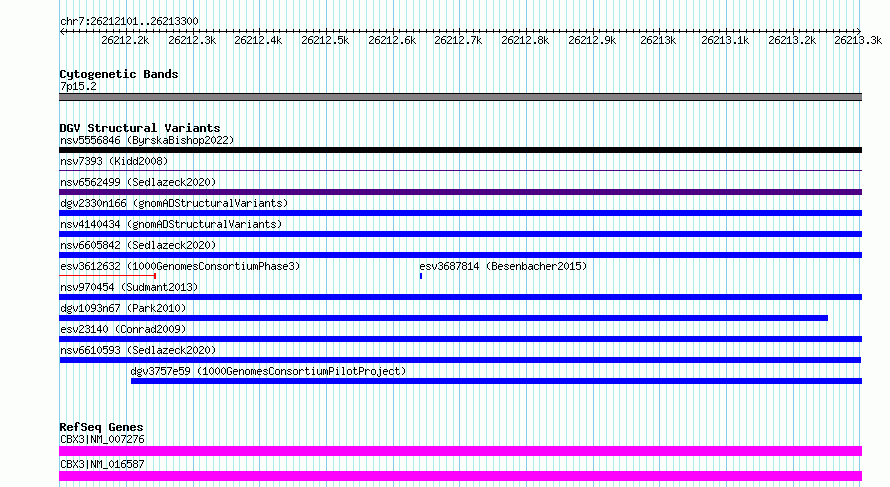890x487 pixels.
Task: Click the dgv2330n166 blue variant bar
Action: [x=460, y=213]
